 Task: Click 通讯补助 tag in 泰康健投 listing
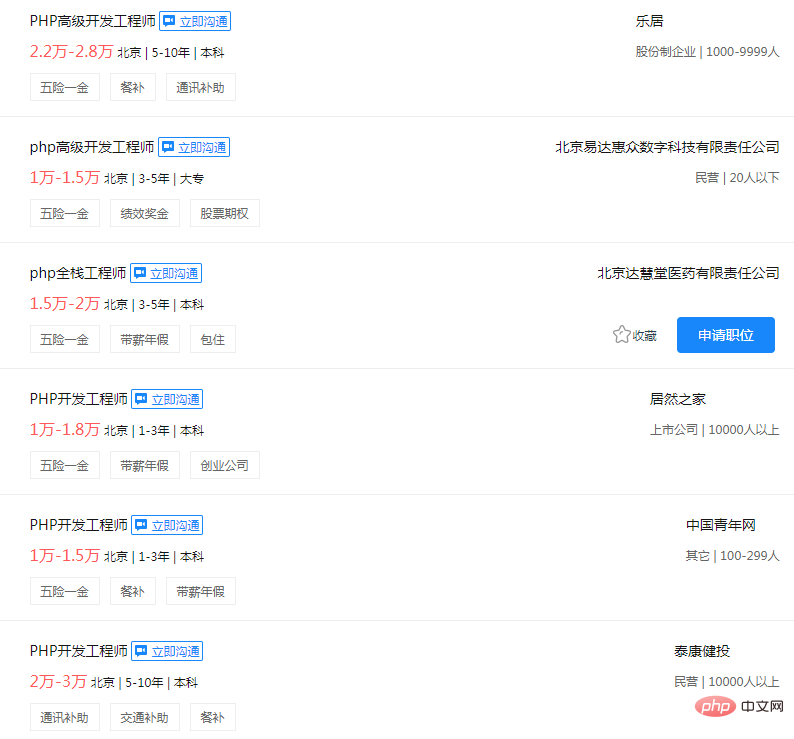65,717
